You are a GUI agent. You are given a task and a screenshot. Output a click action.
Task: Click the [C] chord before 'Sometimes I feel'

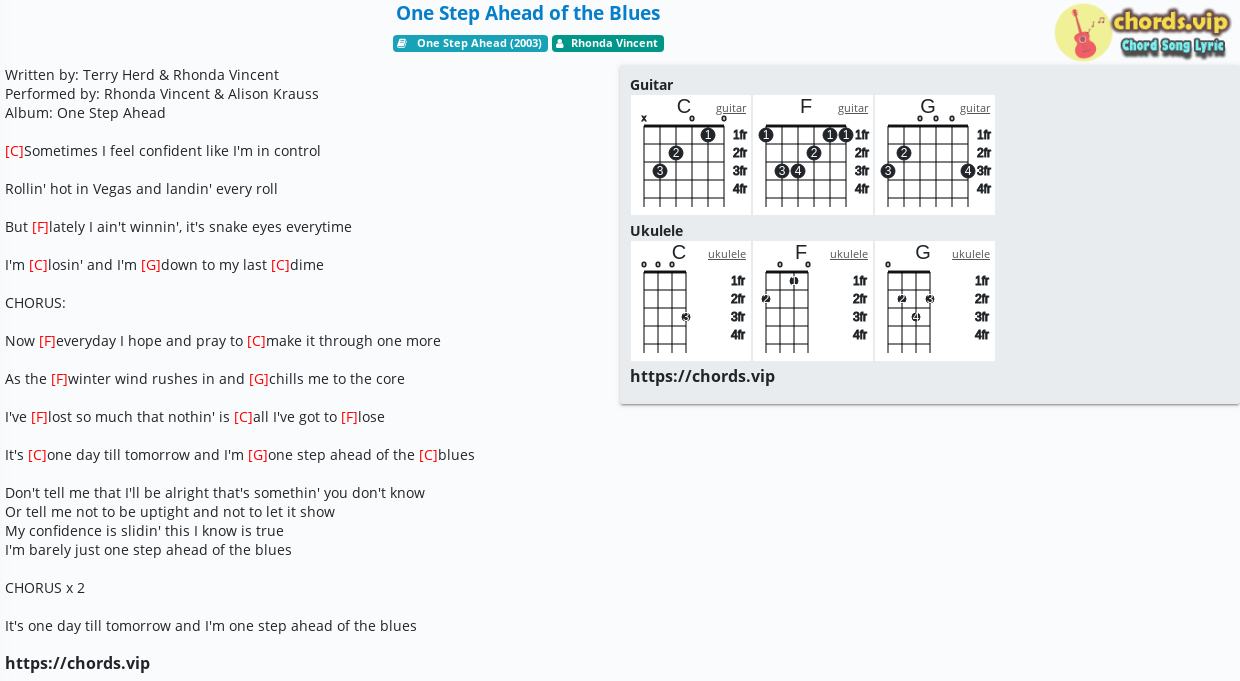pyautogui.click(x=14, y=151)
